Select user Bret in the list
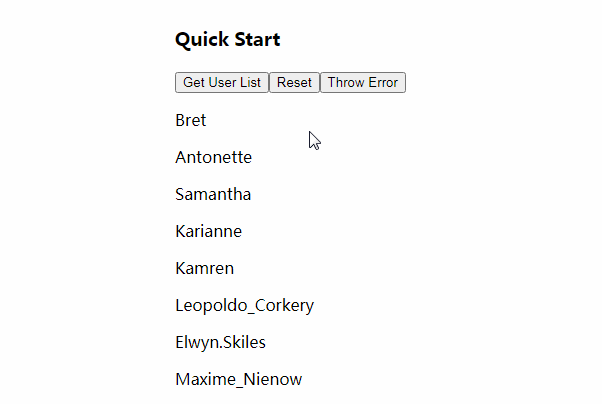 tap(190, 121)
